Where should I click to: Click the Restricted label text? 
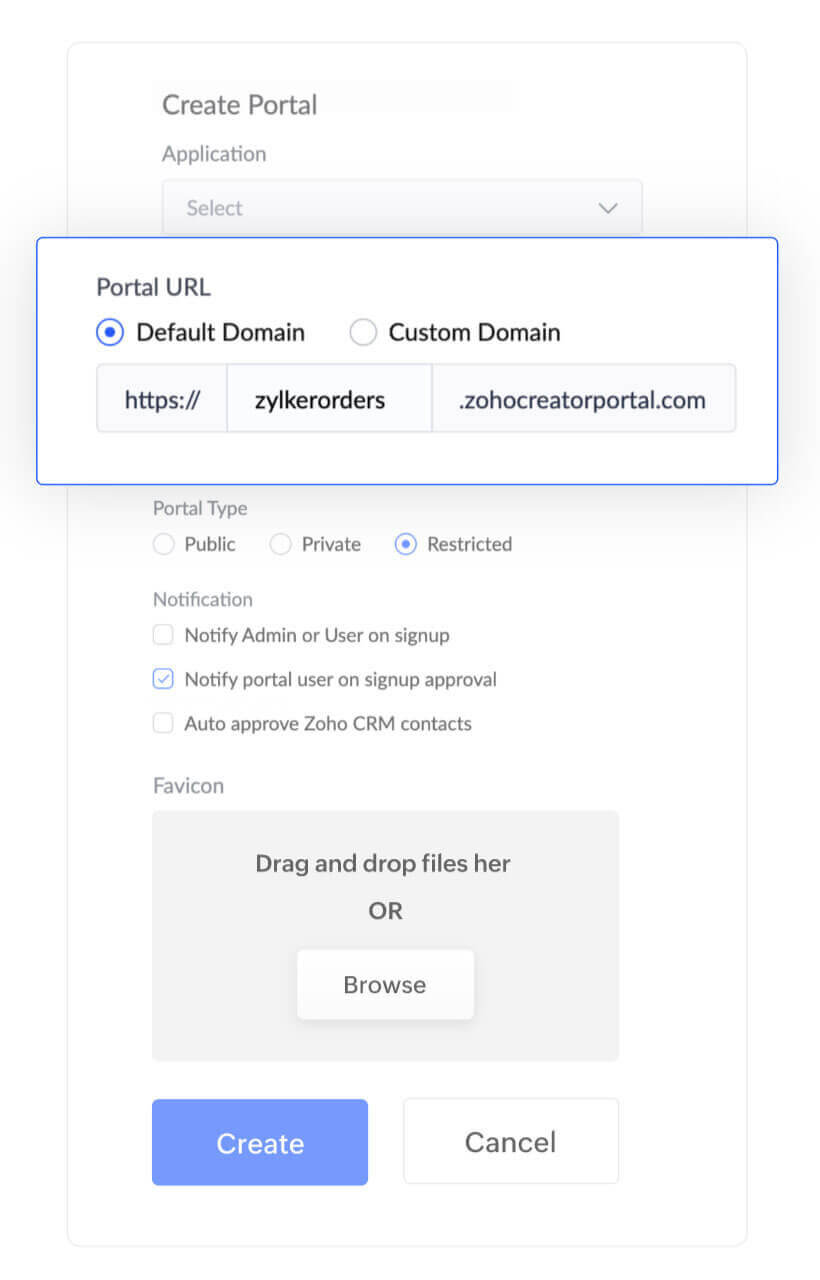pyautogui.click(x=469, y=544)
